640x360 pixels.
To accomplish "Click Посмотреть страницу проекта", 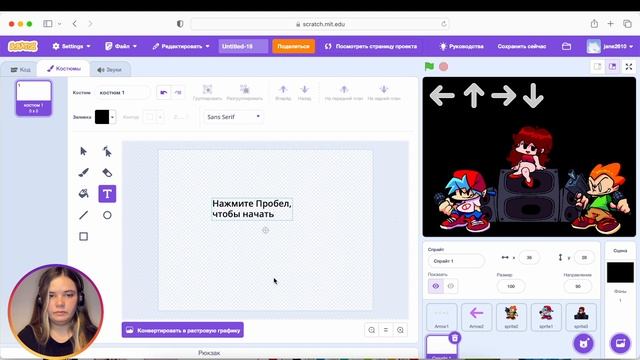I will pos(371,46).
